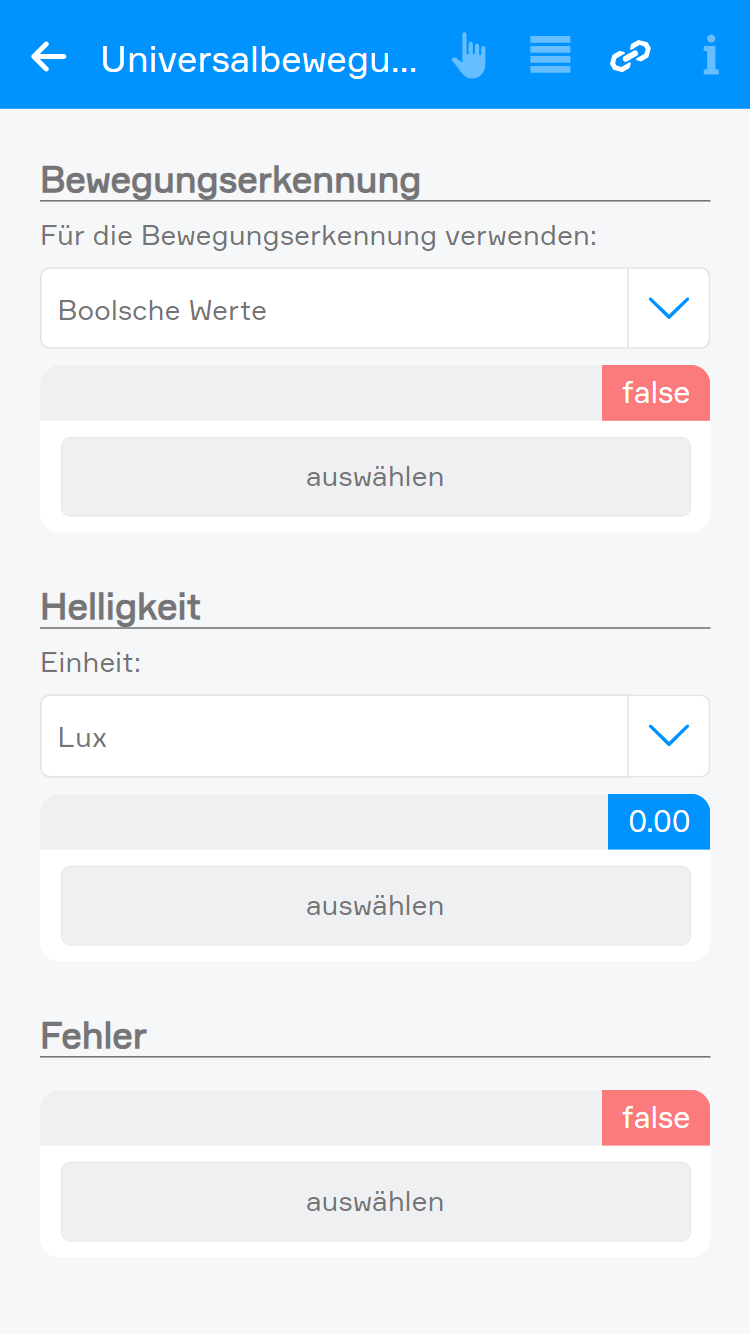Open the 'Lux' unit dropdown field

[x=334, y=737]
